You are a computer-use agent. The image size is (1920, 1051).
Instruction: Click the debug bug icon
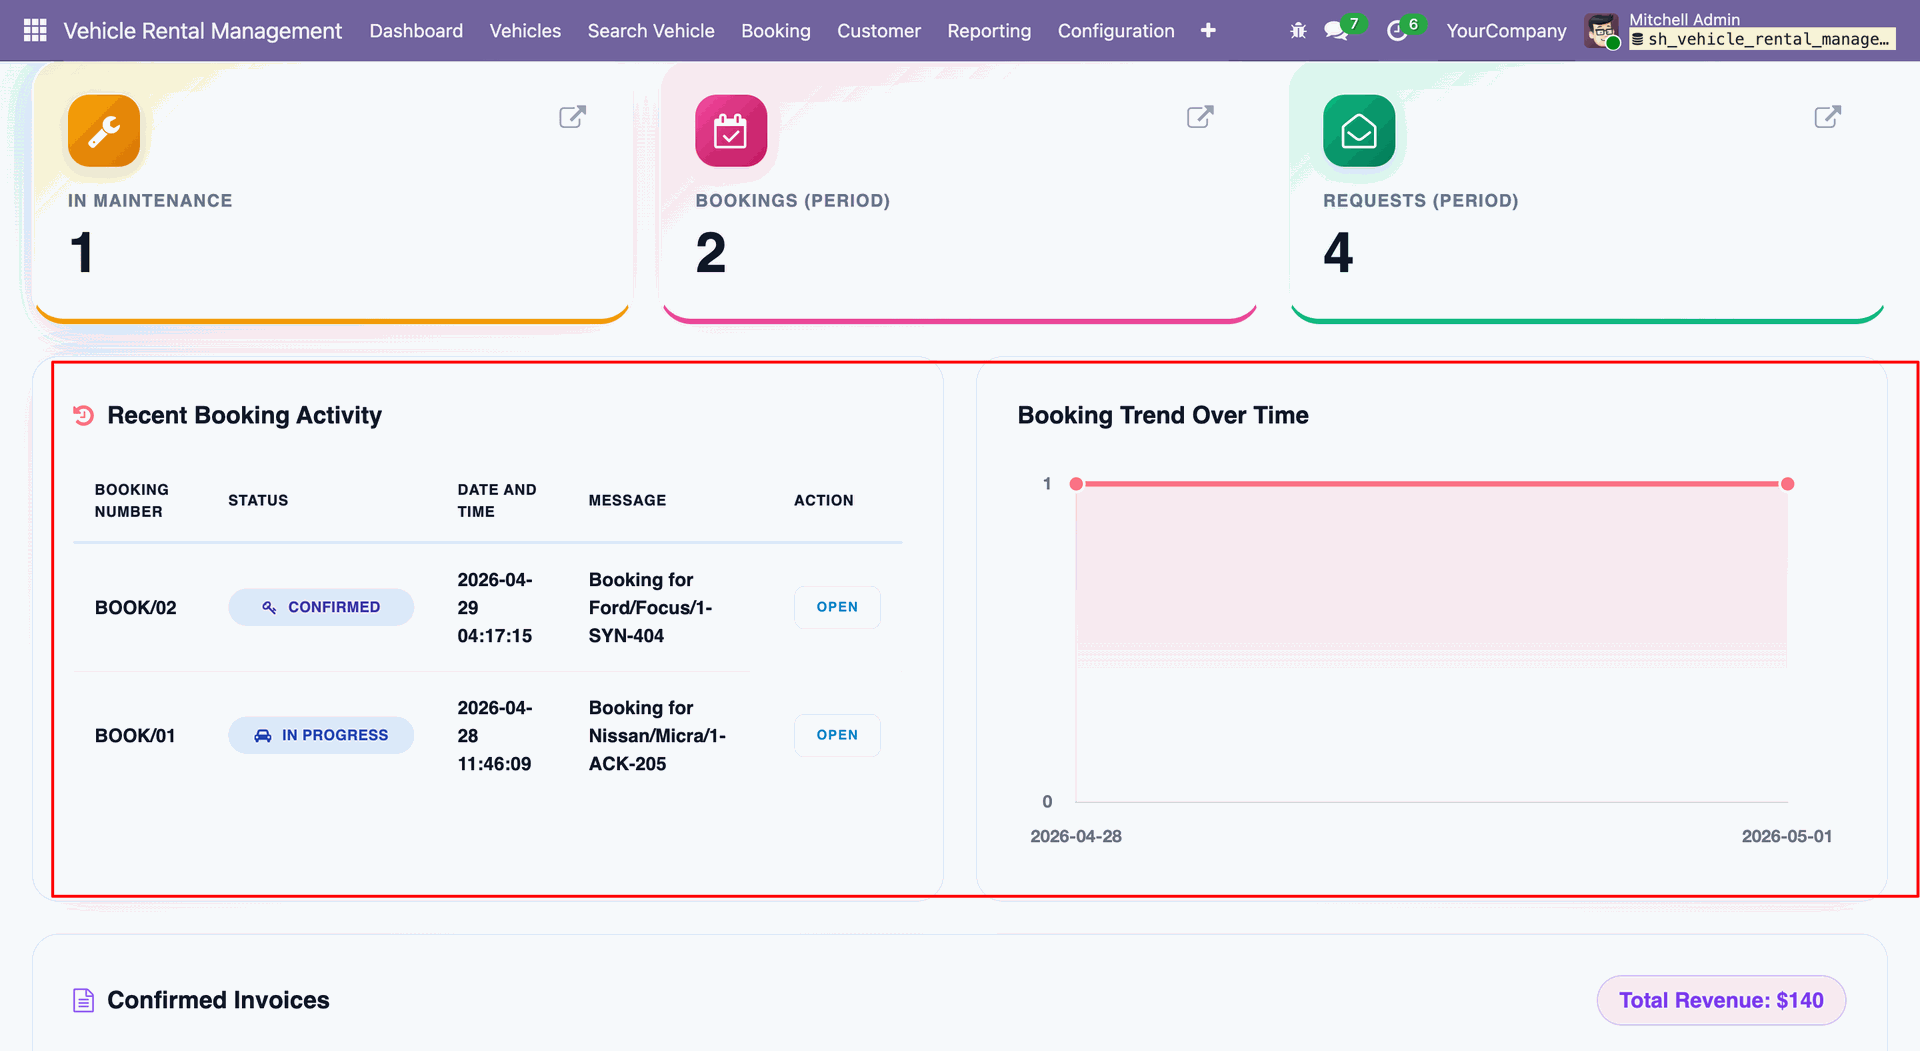[x=1298, y=31]
